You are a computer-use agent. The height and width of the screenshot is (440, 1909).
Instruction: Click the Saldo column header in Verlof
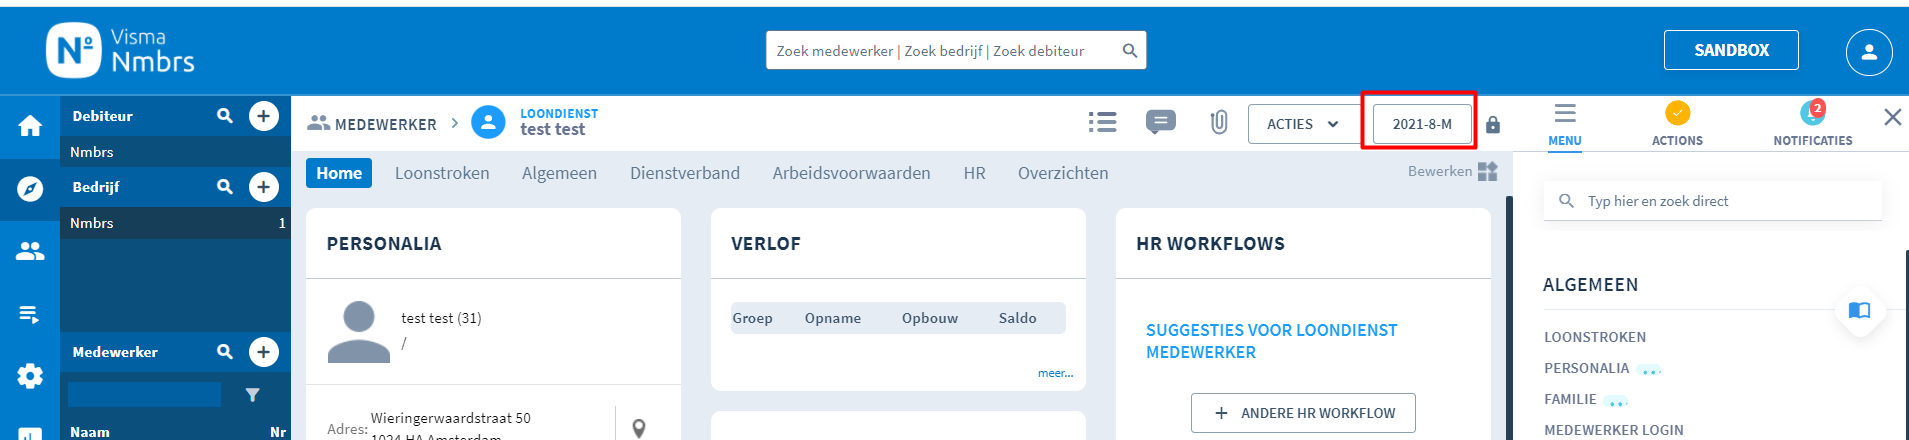[1017, 318]
